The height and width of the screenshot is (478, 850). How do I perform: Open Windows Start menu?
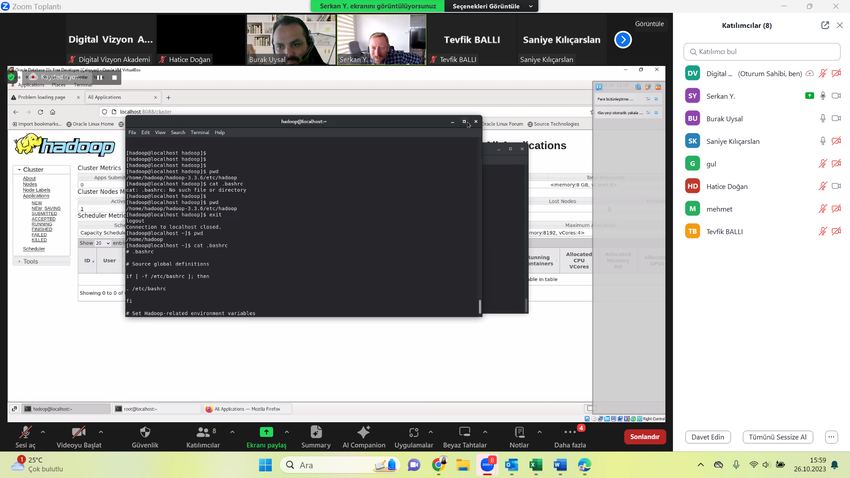point(266,465)
